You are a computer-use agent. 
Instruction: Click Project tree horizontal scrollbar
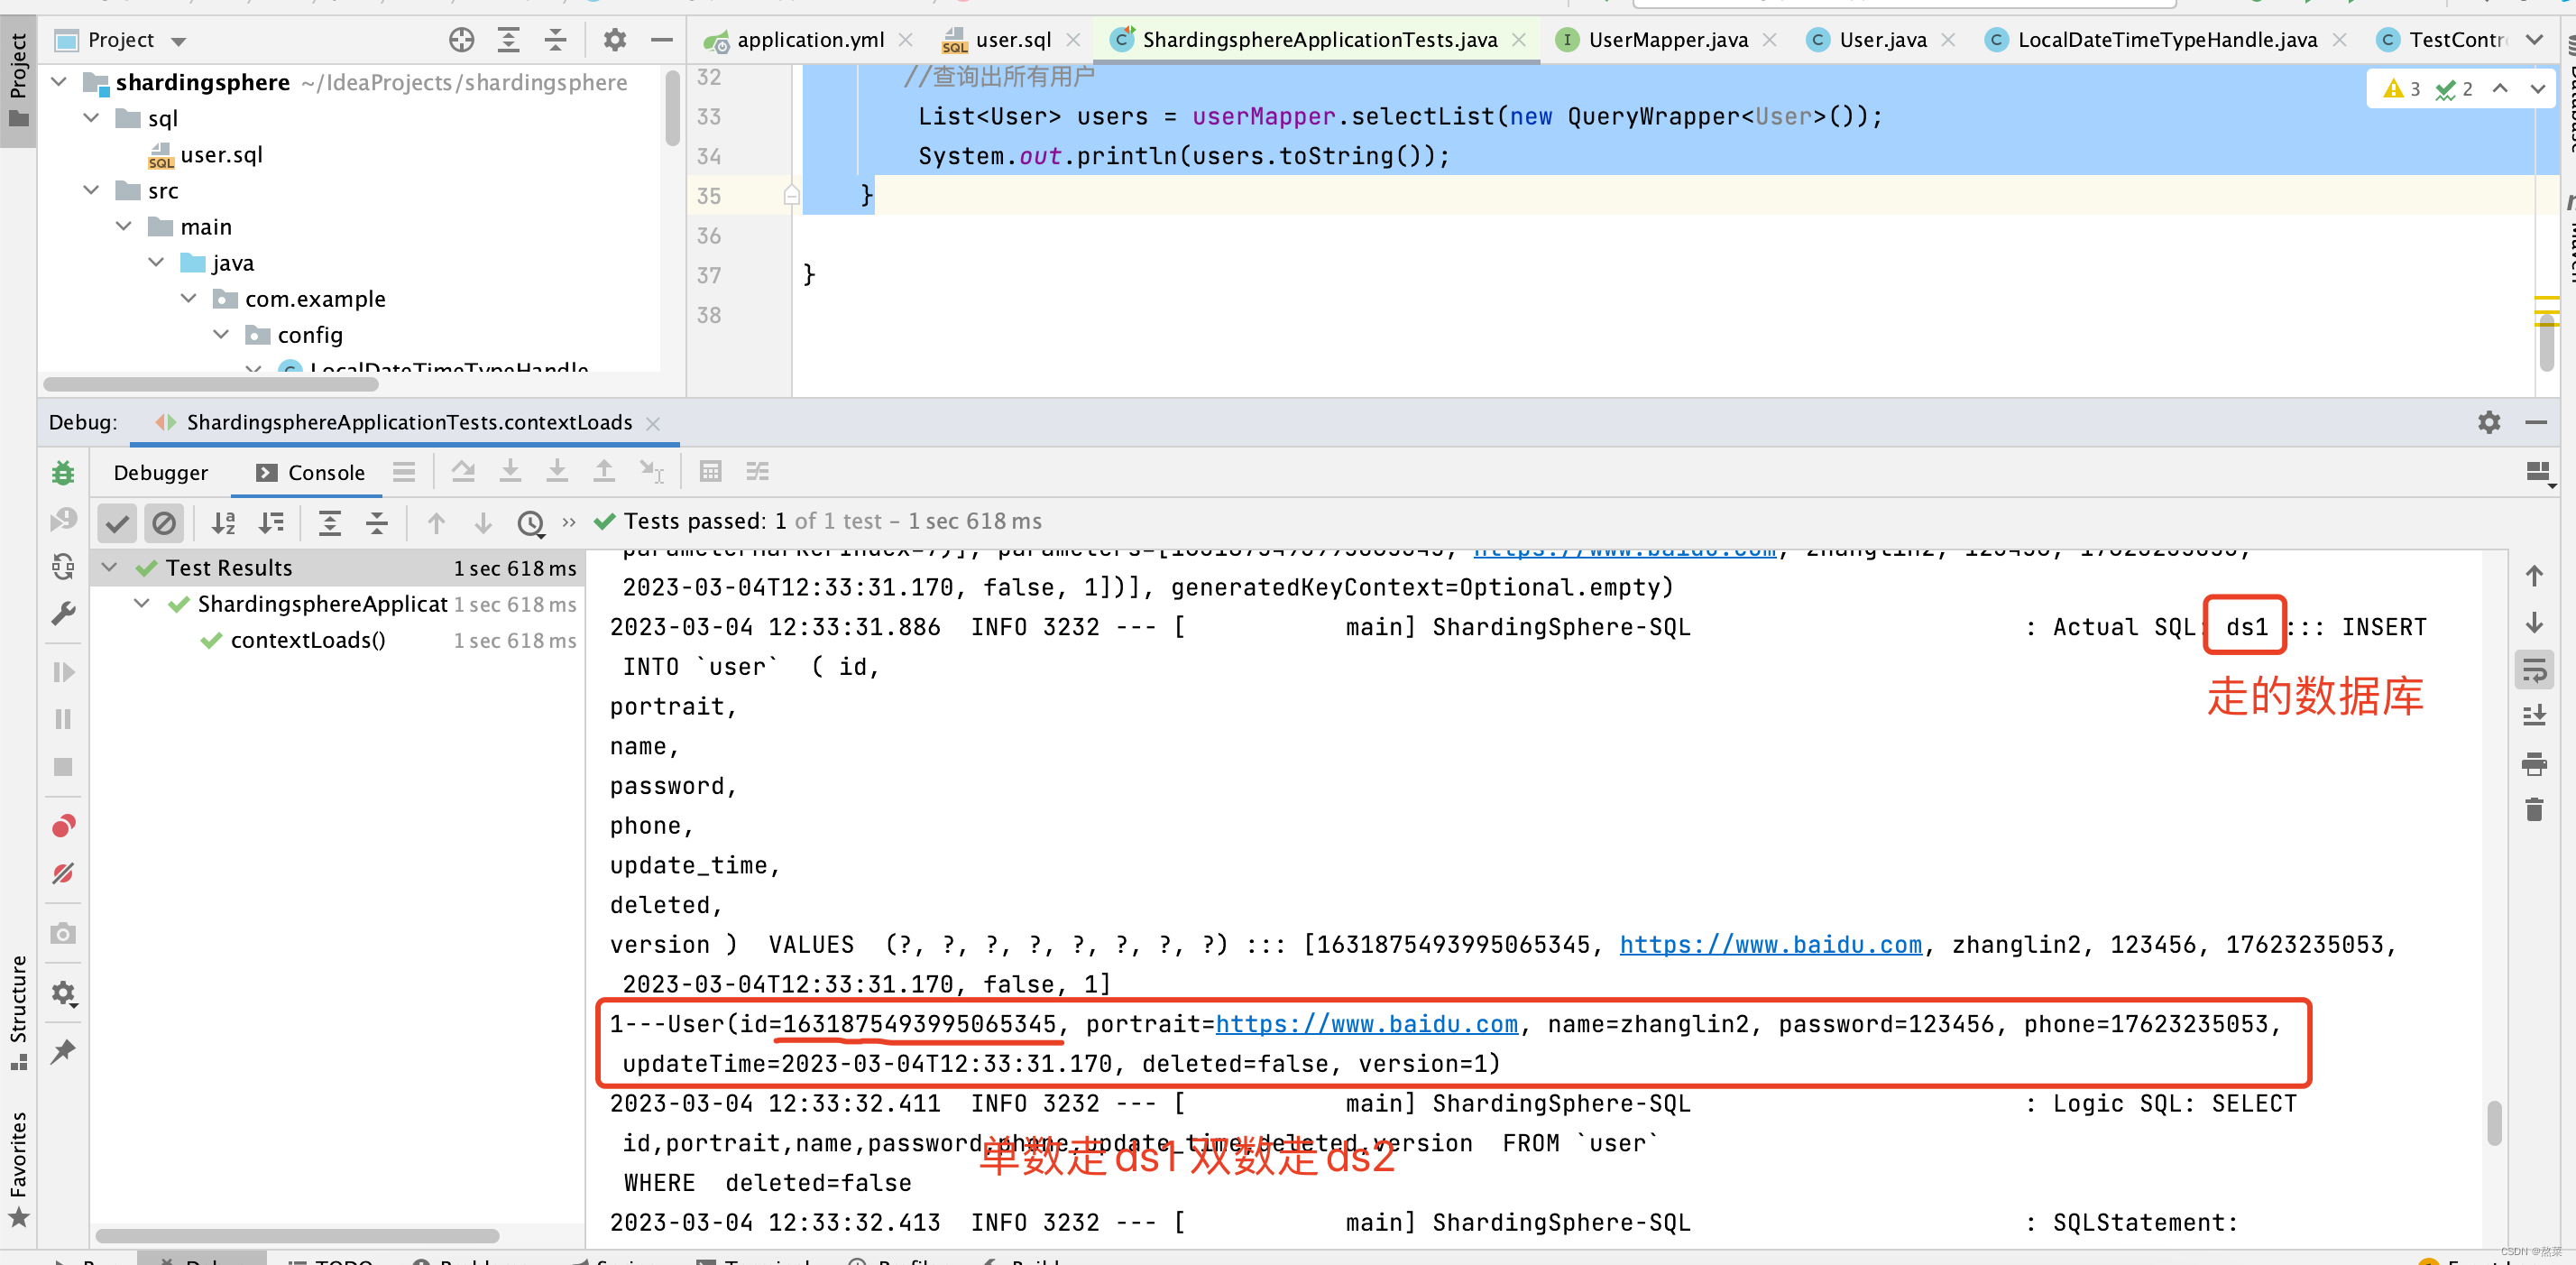click(211, 384)
